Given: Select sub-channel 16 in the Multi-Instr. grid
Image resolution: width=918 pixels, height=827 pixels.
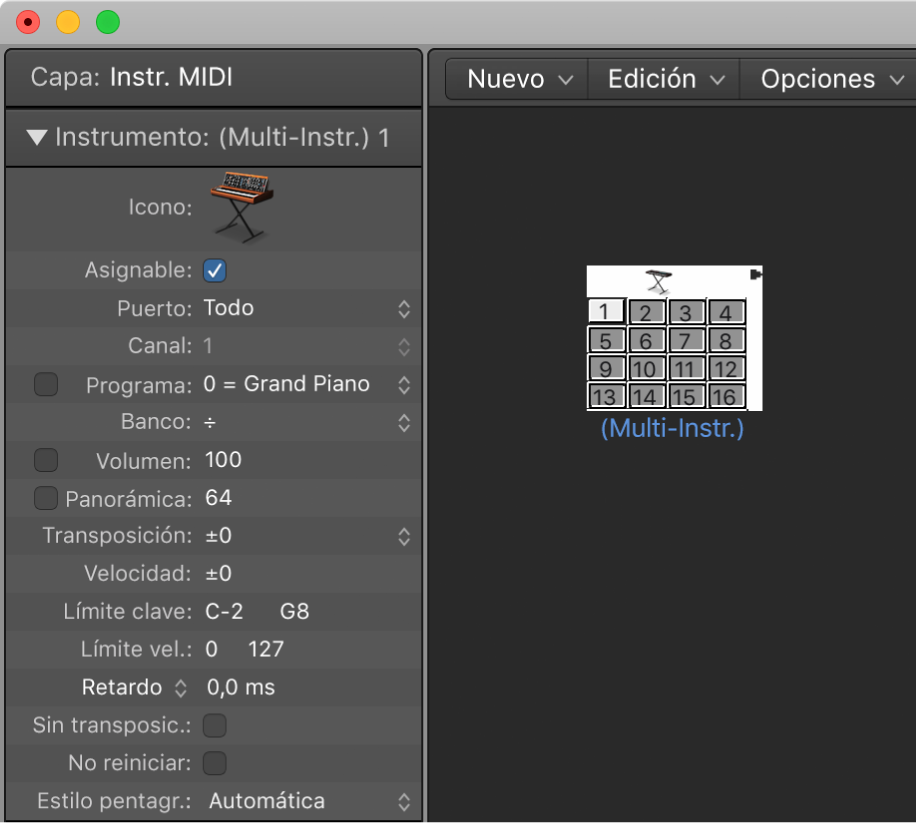Looking at the screenshot, I should tap(725, 396).
